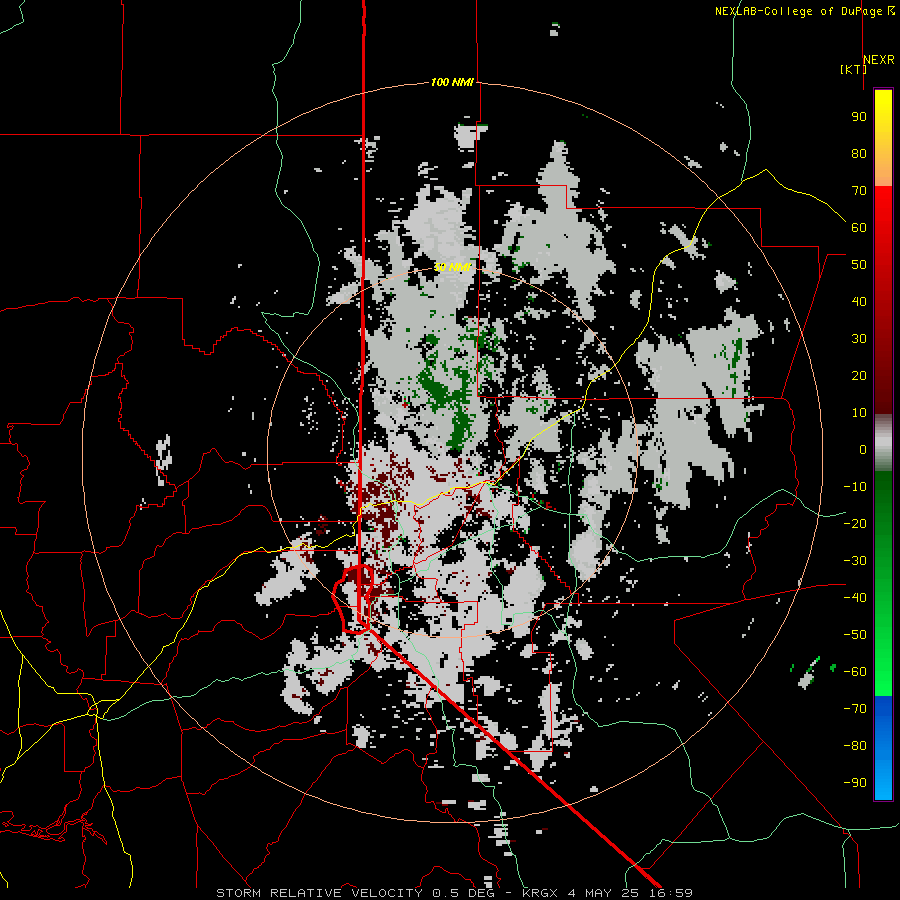This screenshot has width=900, height=900.
Task: Click the 10 value on velocity scale
Action: coord(859,413)
